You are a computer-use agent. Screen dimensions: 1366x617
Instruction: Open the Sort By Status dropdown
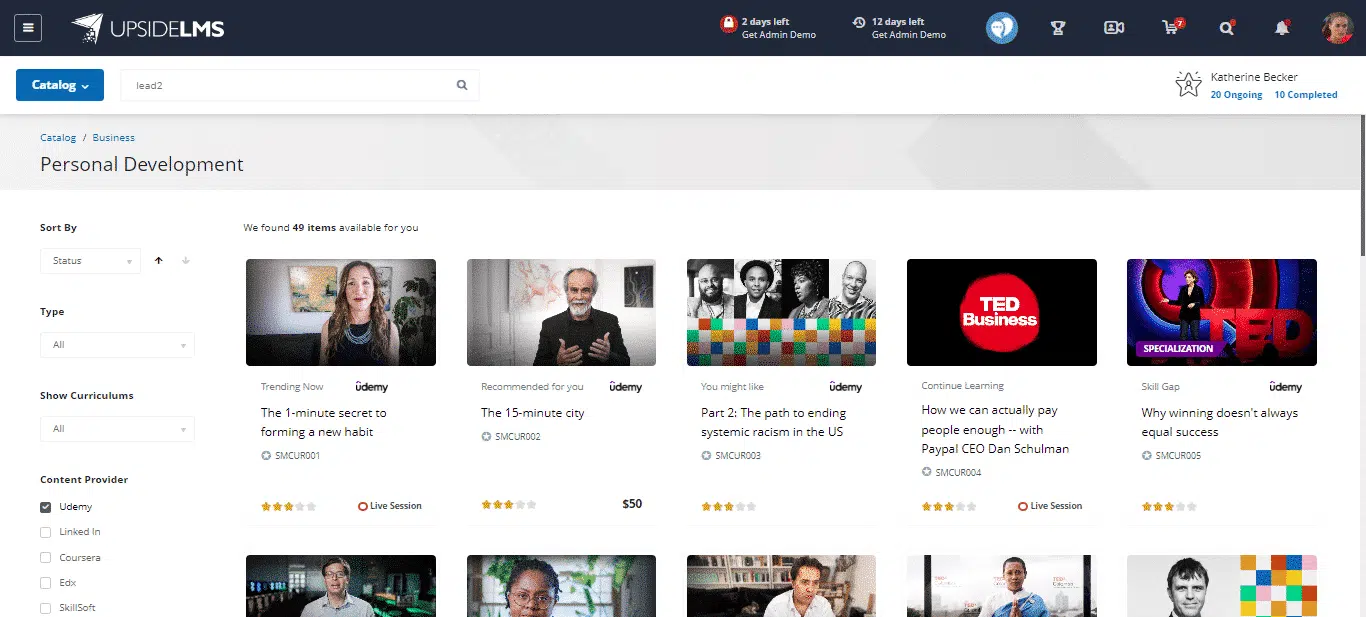(x=90, y=261)
